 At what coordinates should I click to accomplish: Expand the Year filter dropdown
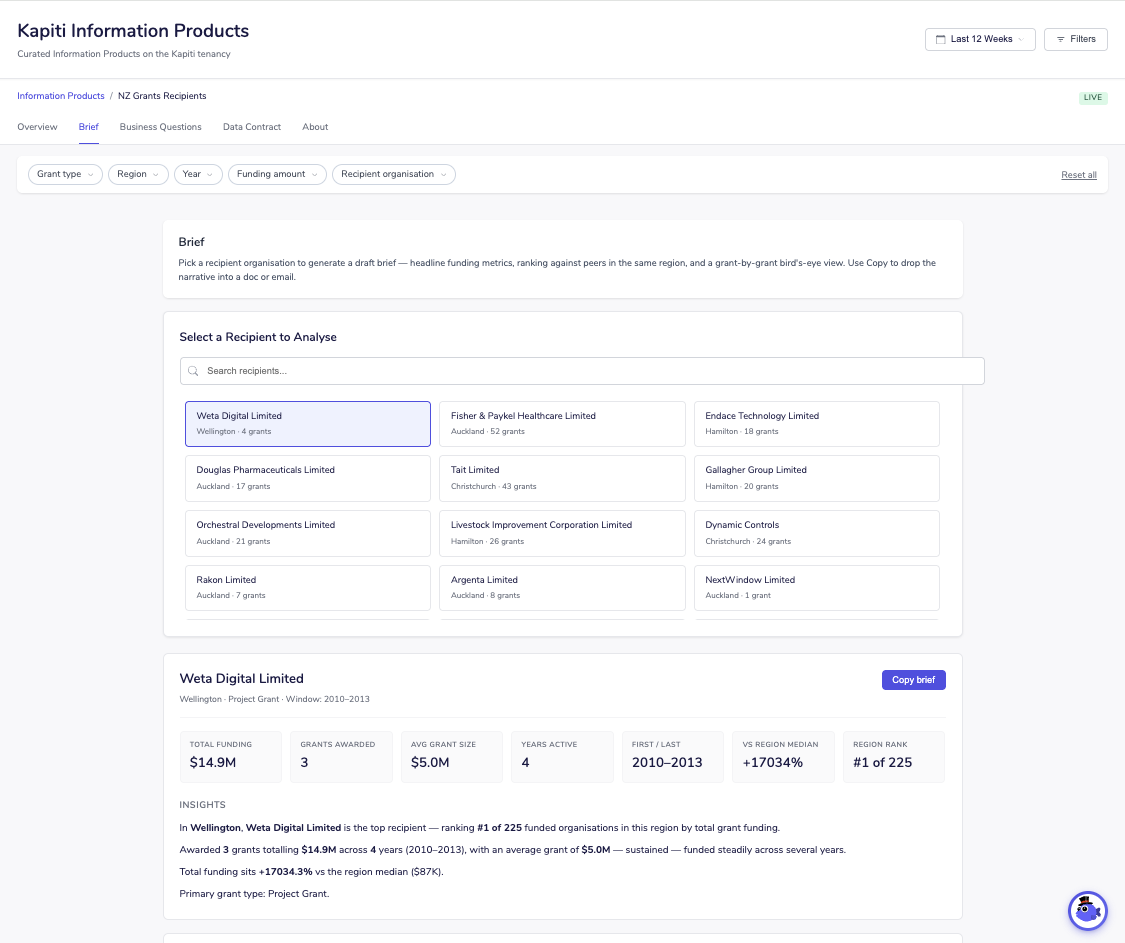pyautogui.click(x=198, y=174)
